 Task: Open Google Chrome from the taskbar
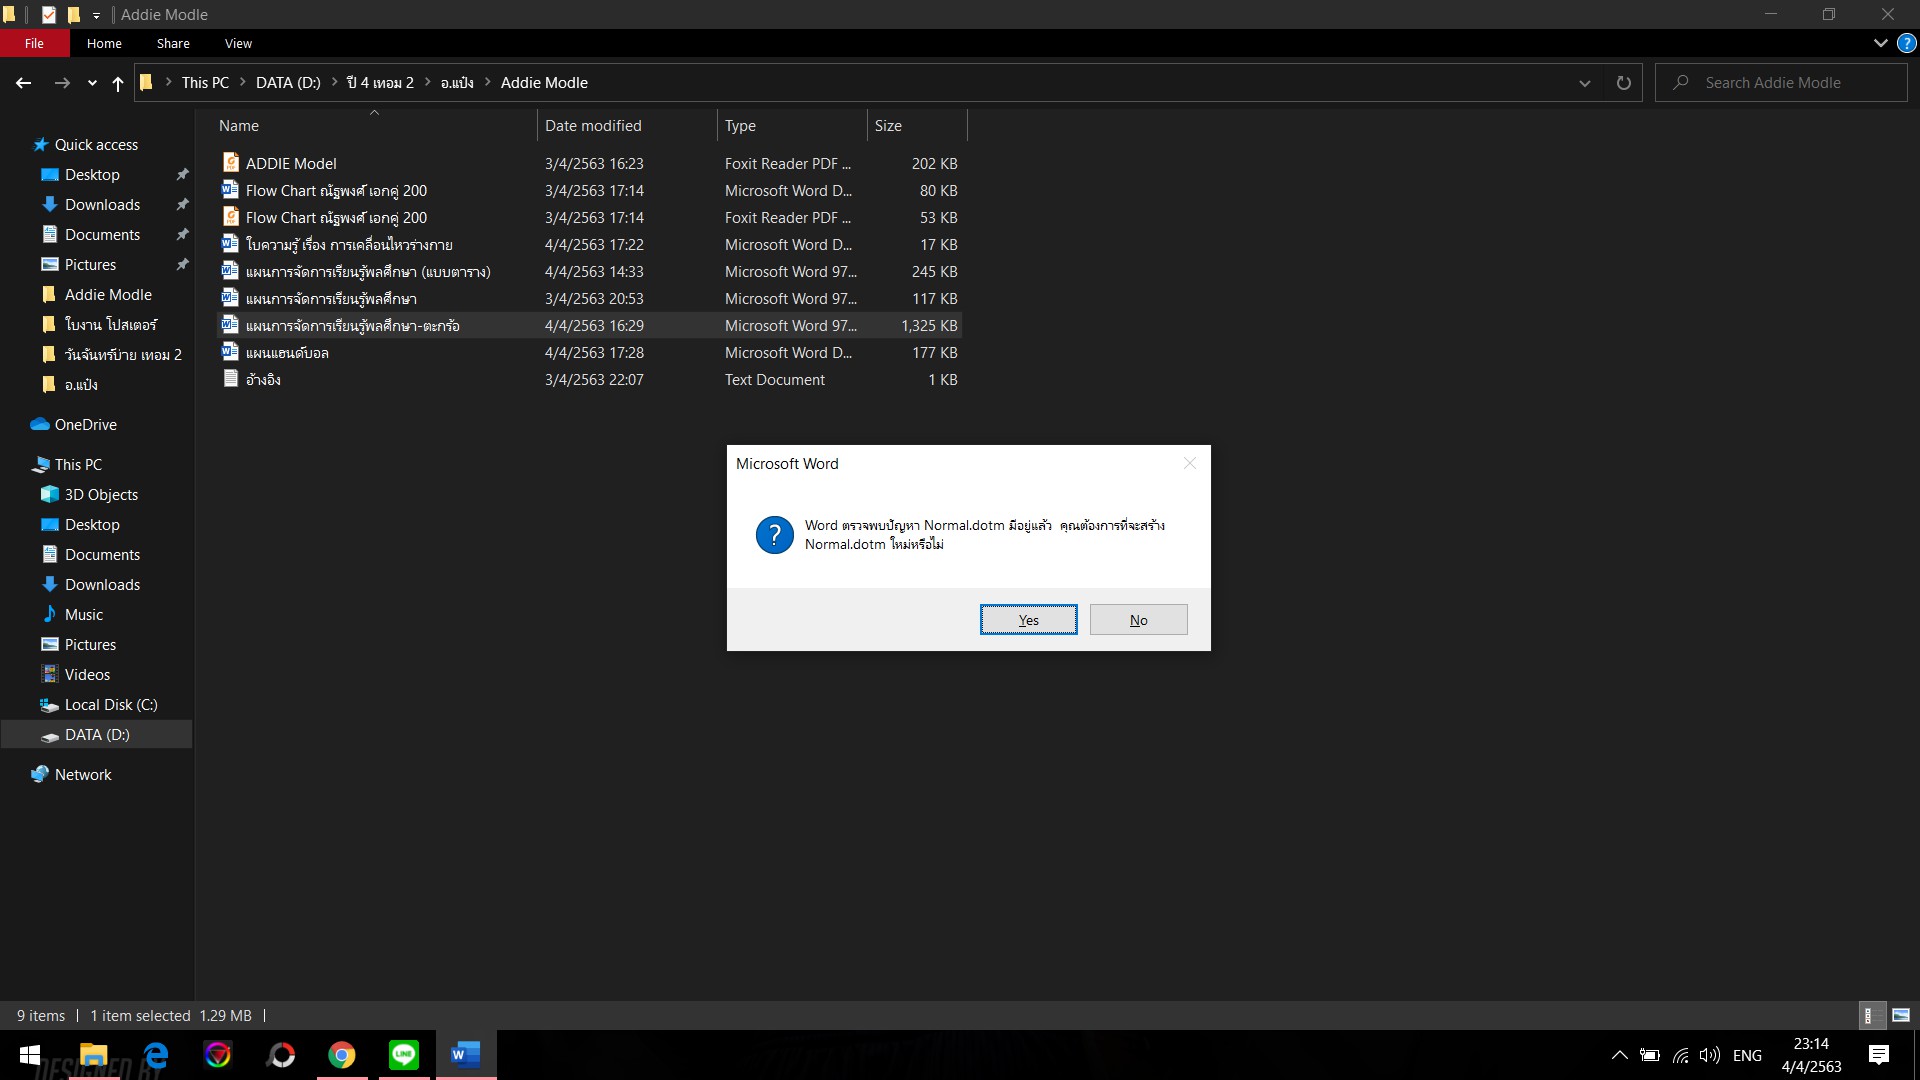pos(342,1055)
